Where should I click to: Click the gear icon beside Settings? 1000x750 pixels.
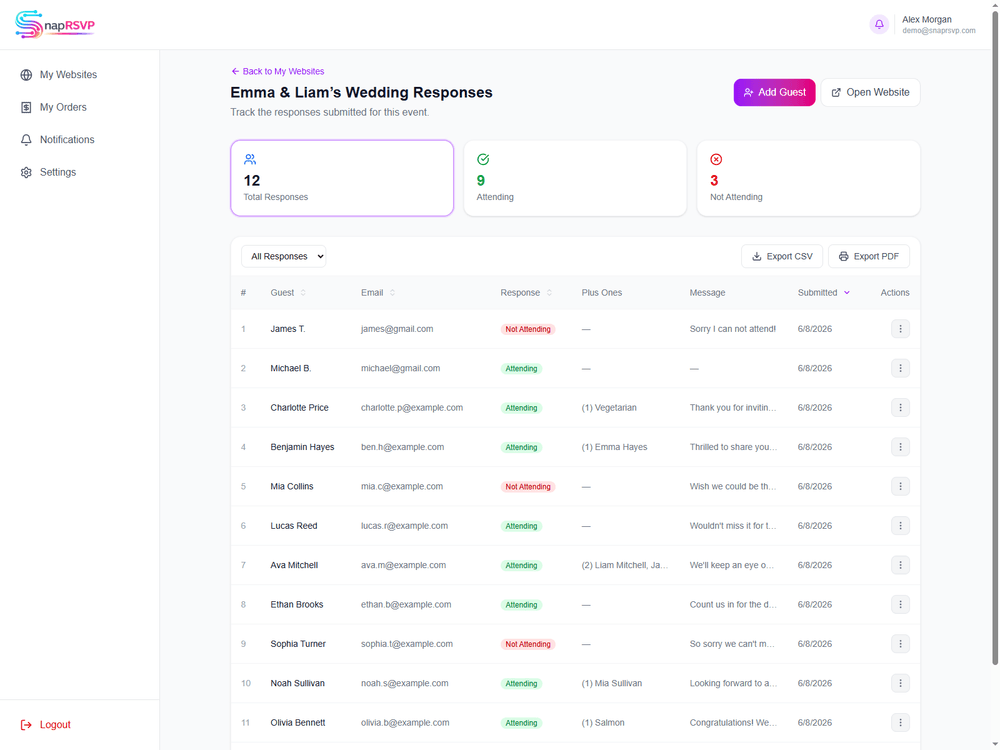[x=26, y=172]
